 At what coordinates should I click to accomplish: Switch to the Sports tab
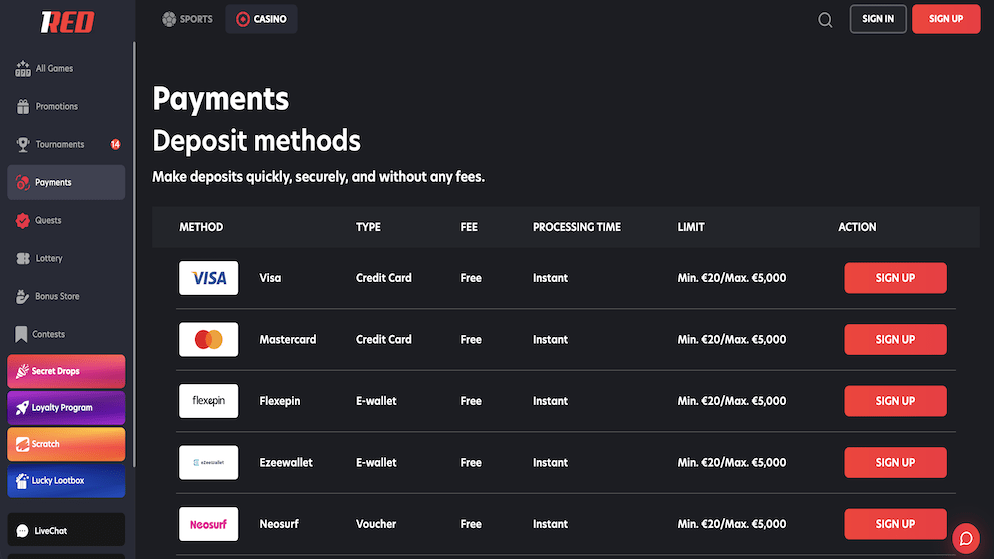188,19
